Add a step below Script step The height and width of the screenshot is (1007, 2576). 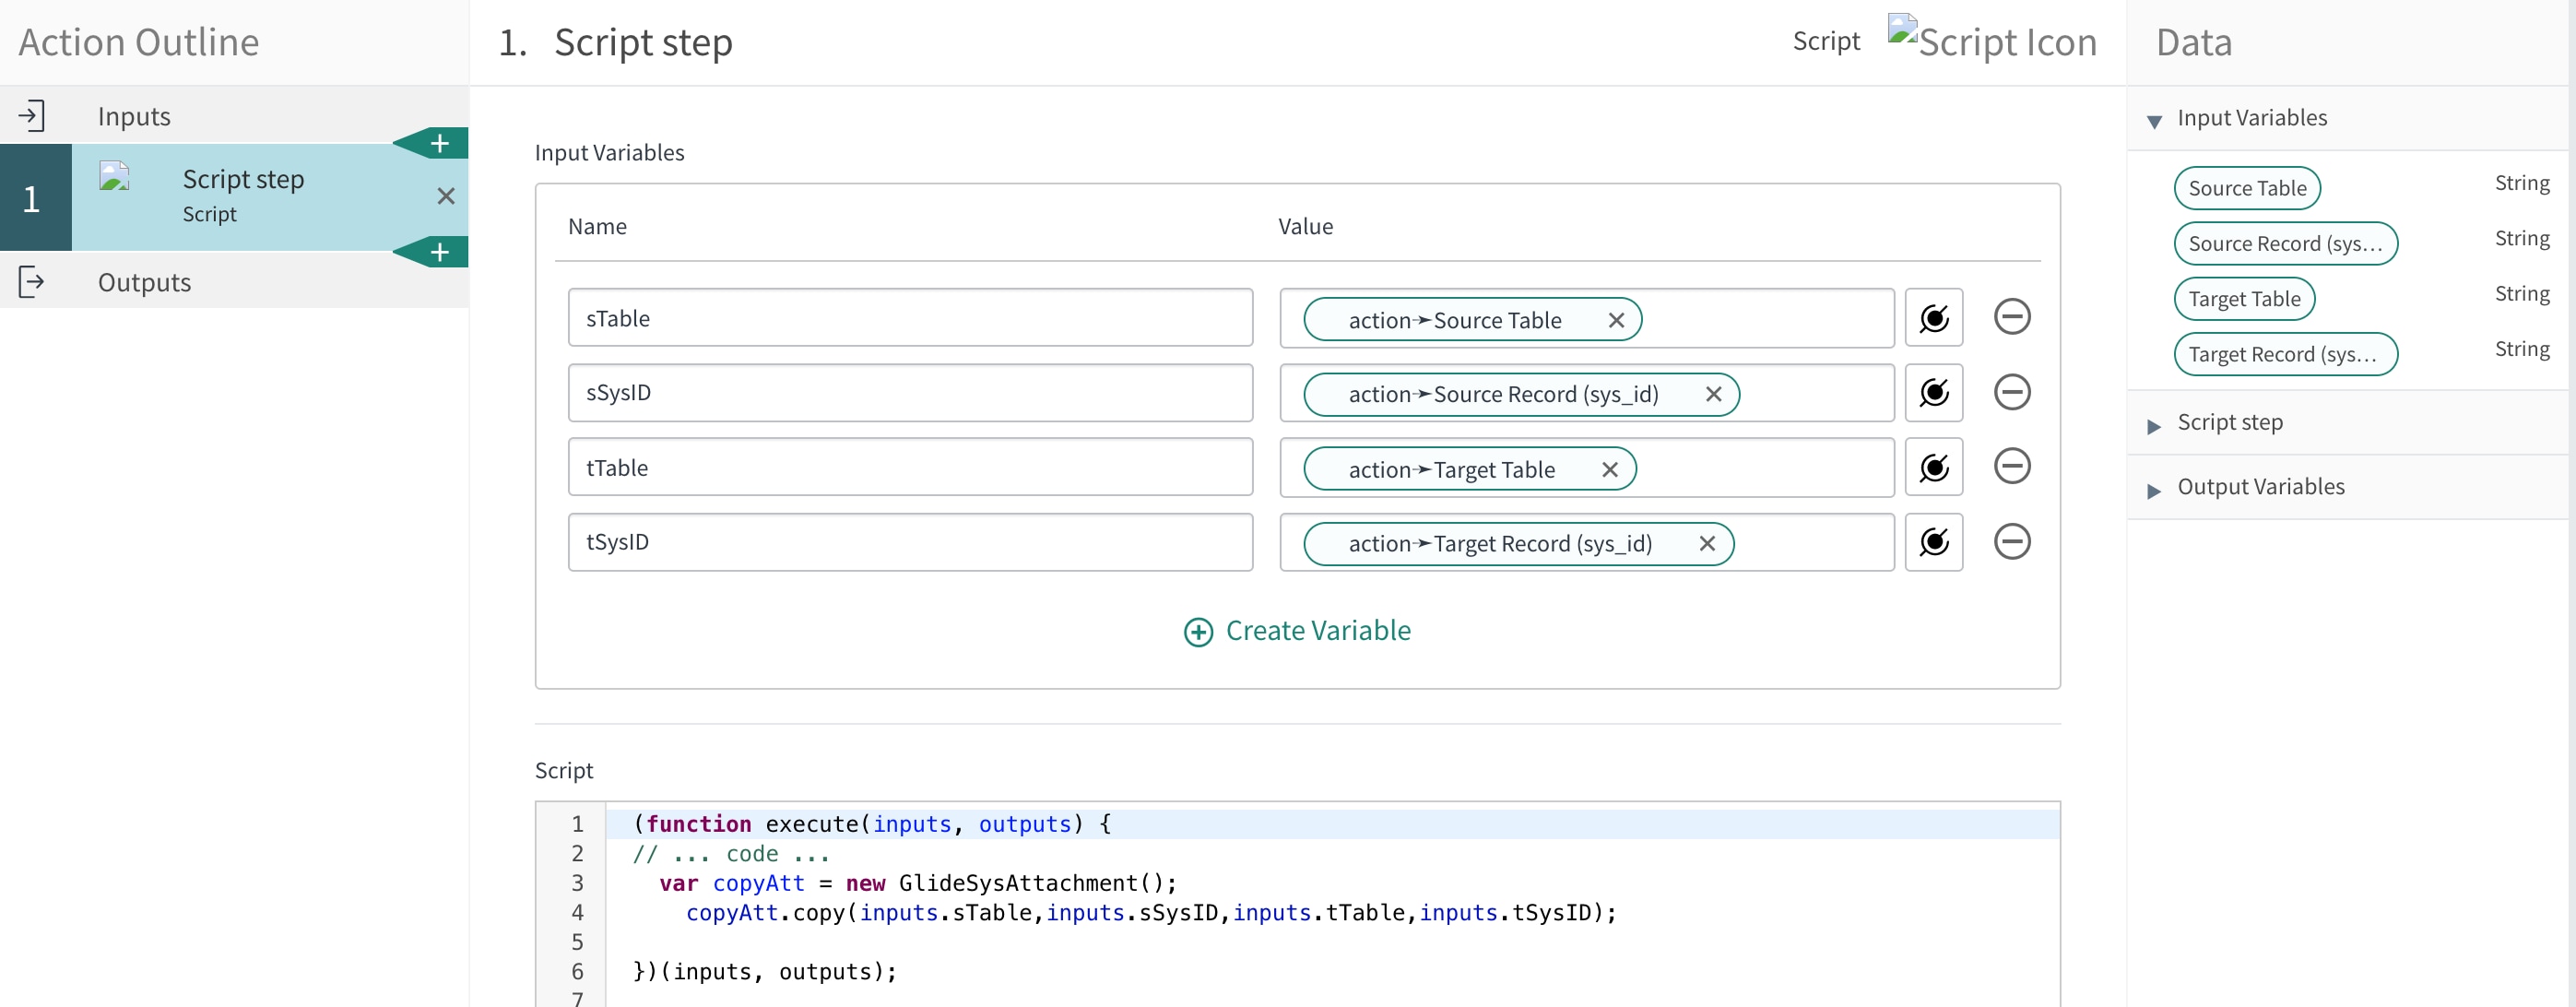point(438,252)
